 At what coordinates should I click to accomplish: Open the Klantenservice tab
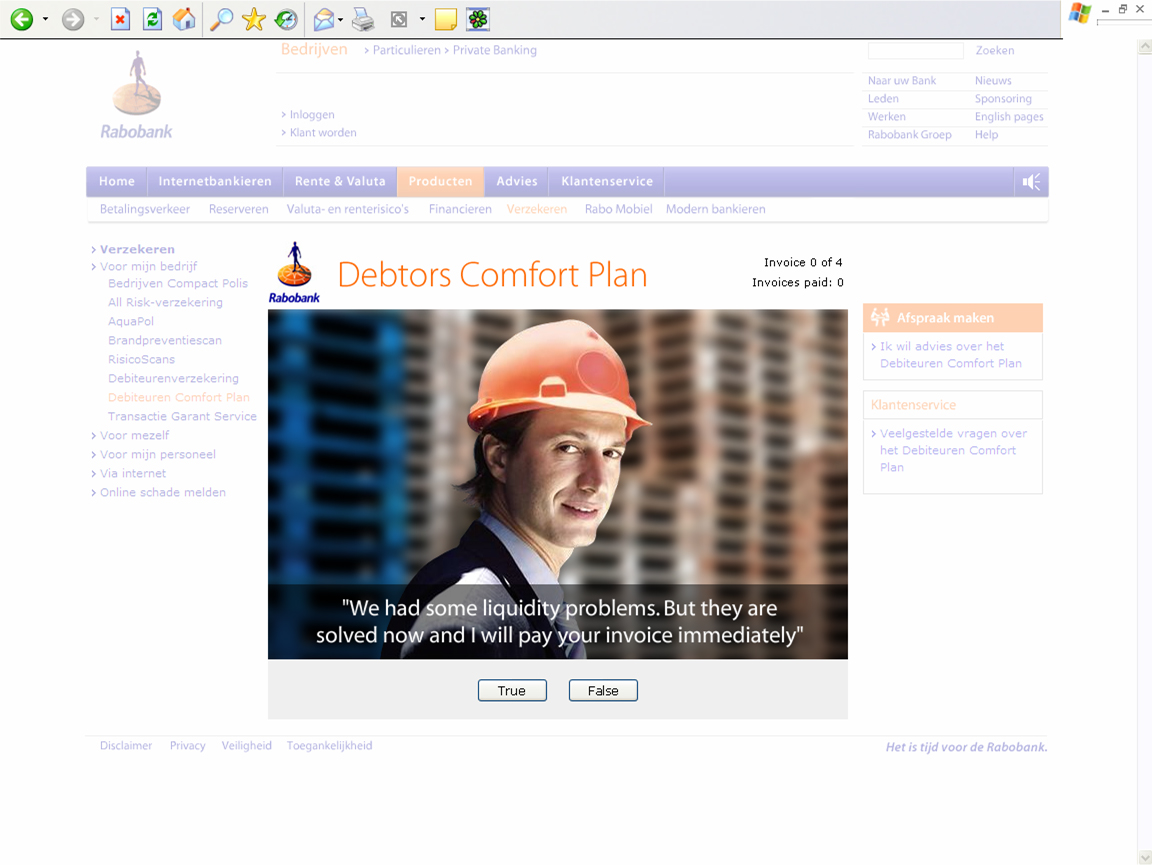tap(607, 182)
